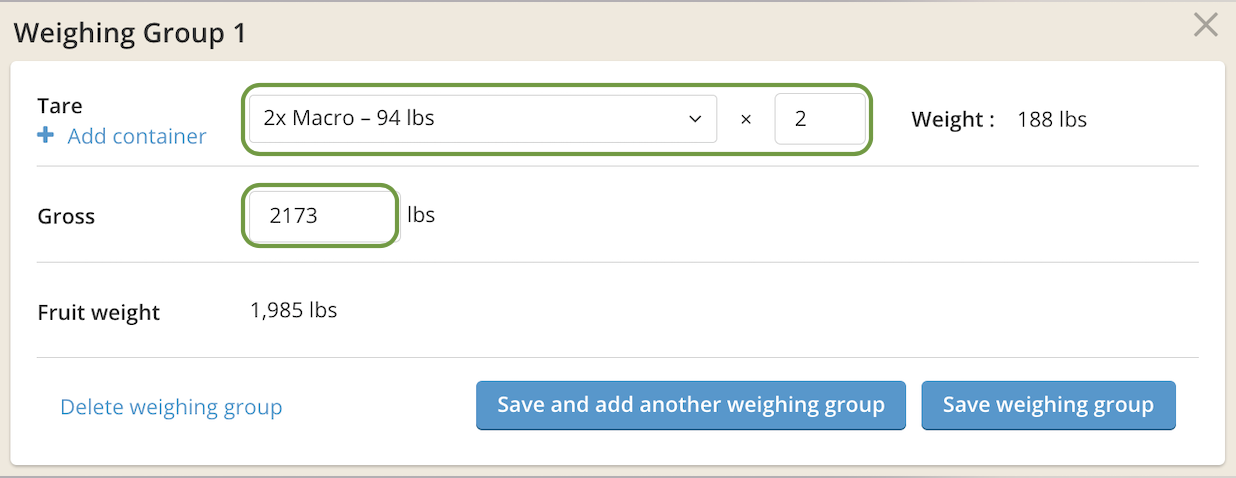Select the 188 lbs tare weight value
This screenshot has width=1236, height=478.
pos(1052,120)
